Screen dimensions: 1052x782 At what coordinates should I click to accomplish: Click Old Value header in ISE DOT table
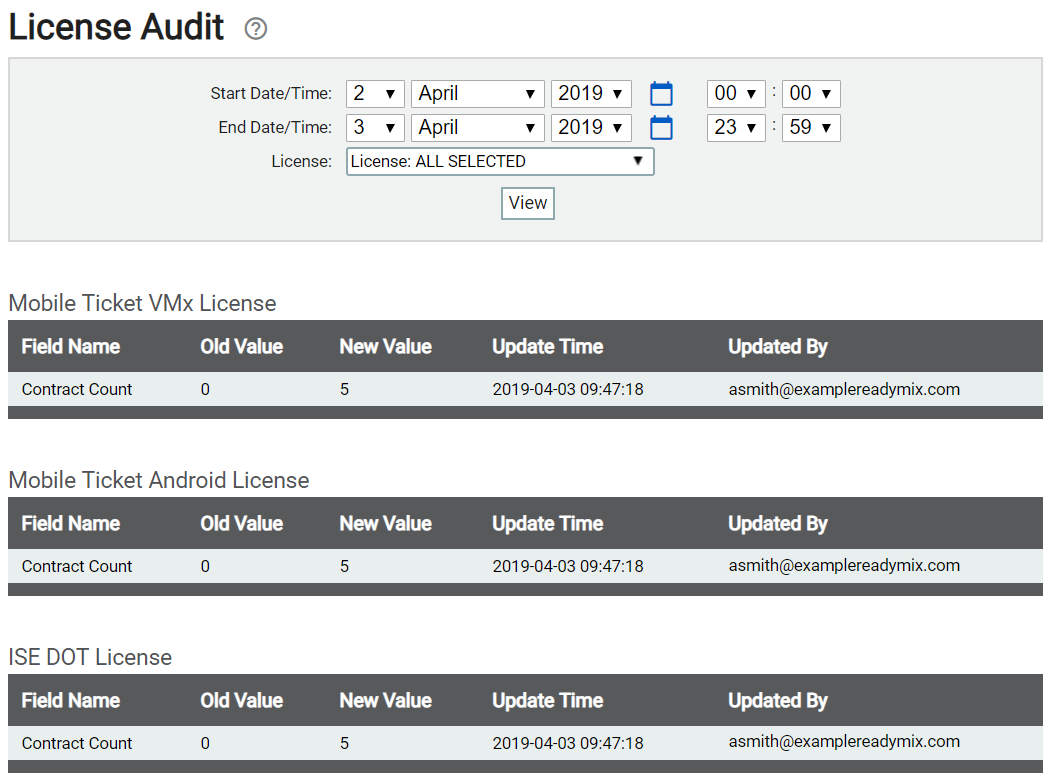click(242, 700)
